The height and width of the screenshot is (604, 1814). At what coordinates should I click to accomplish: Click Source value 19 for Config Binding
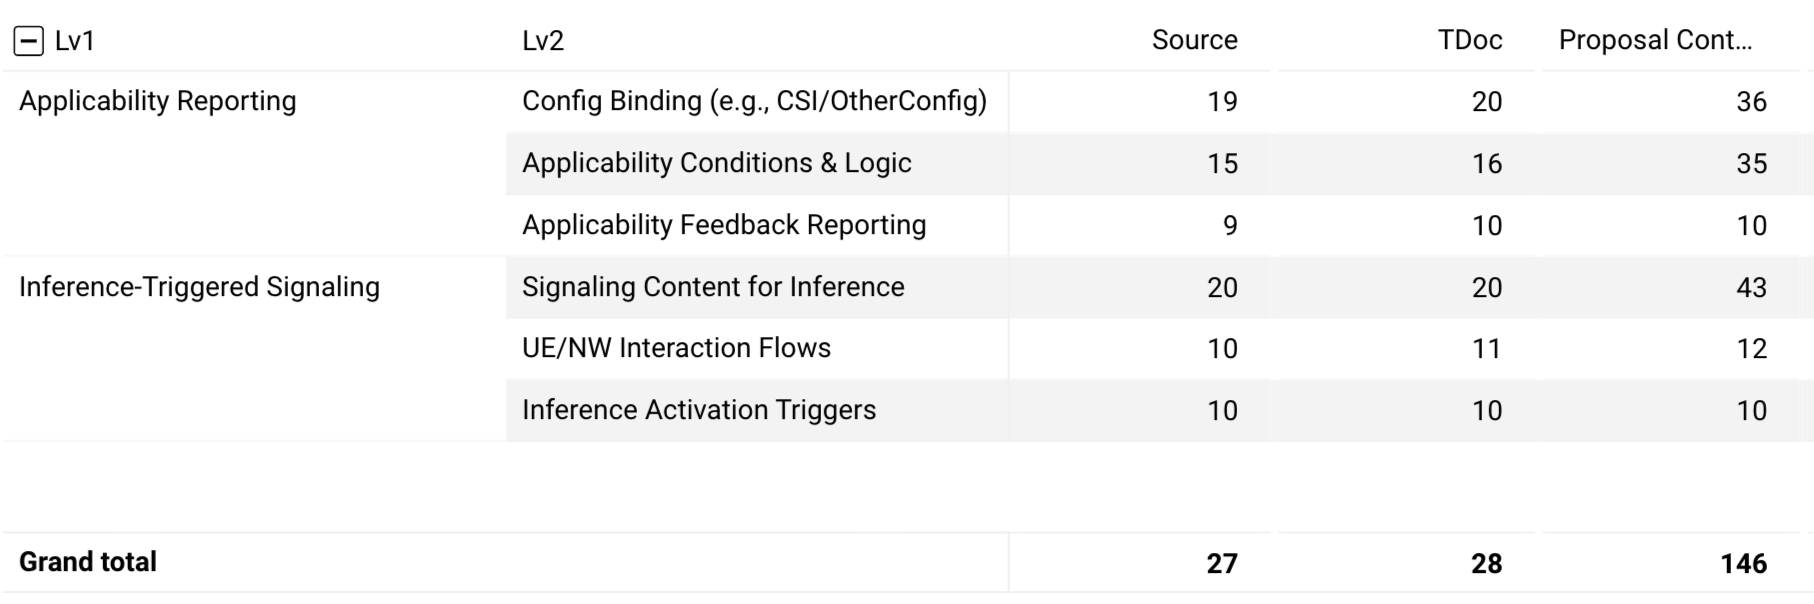coord(1222,102)
